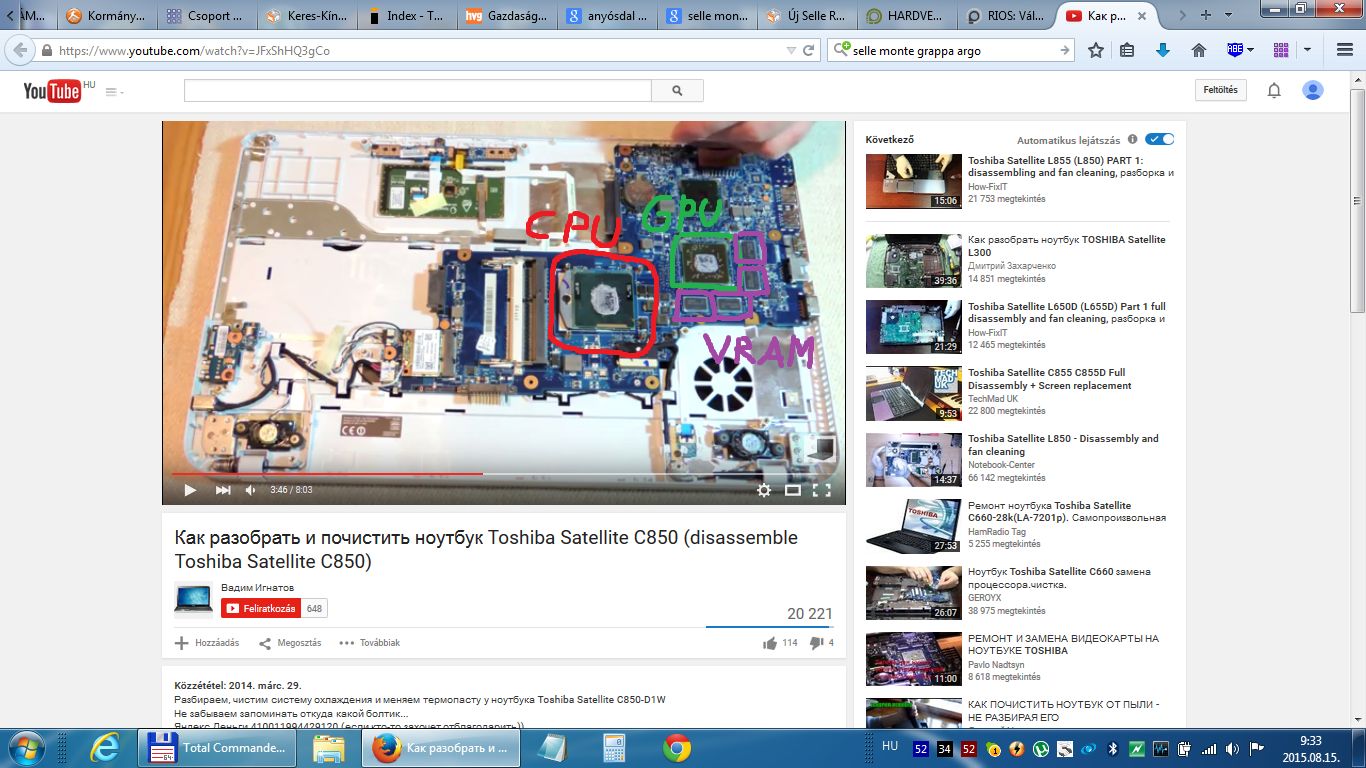Open Toshiba Satellite C660 замена процессора video

click(1059, 578)
